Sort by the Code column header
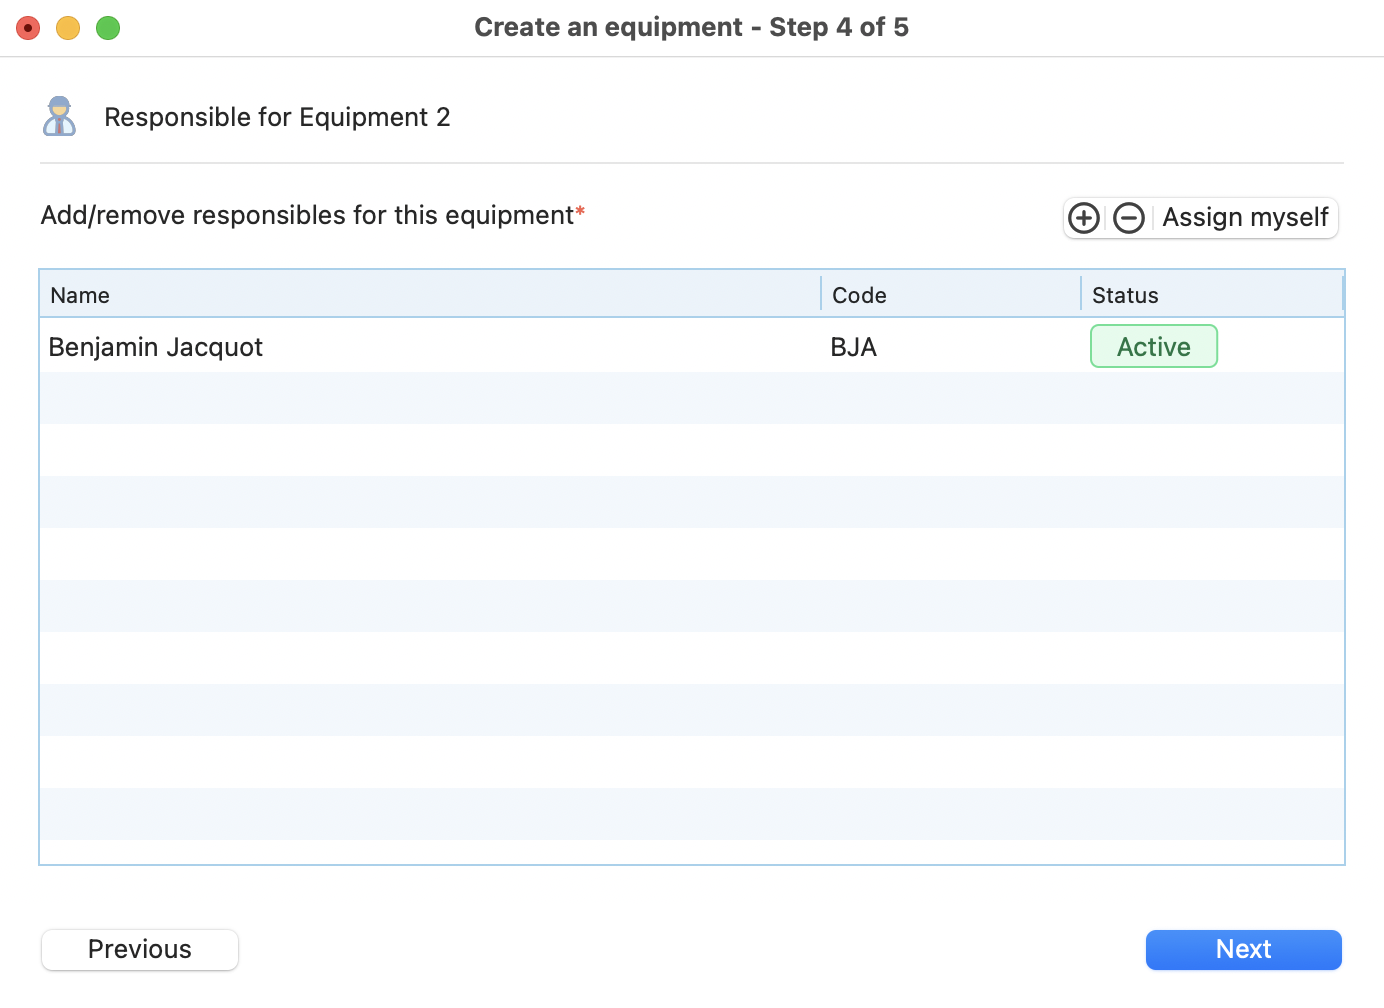Viewport: 1384px width, 1008px height. pos(951,295)
